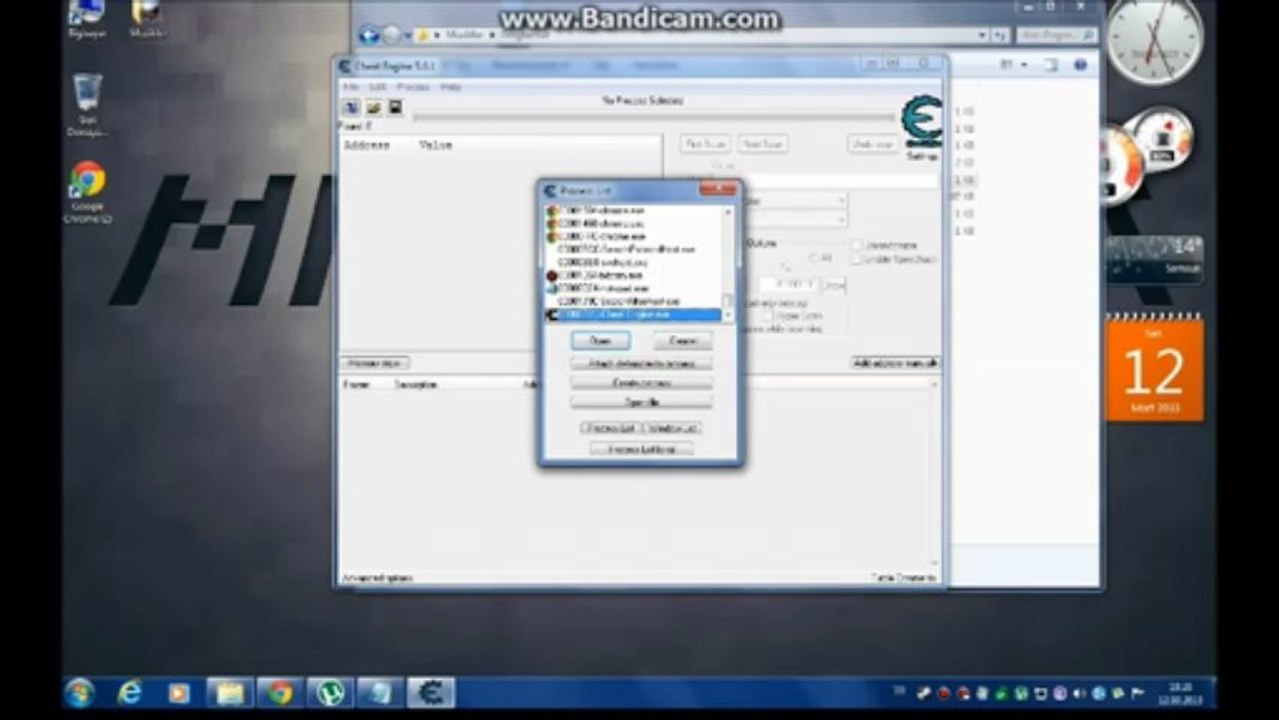Click the orange calendar gadget showing 12

coord(1155,368)
